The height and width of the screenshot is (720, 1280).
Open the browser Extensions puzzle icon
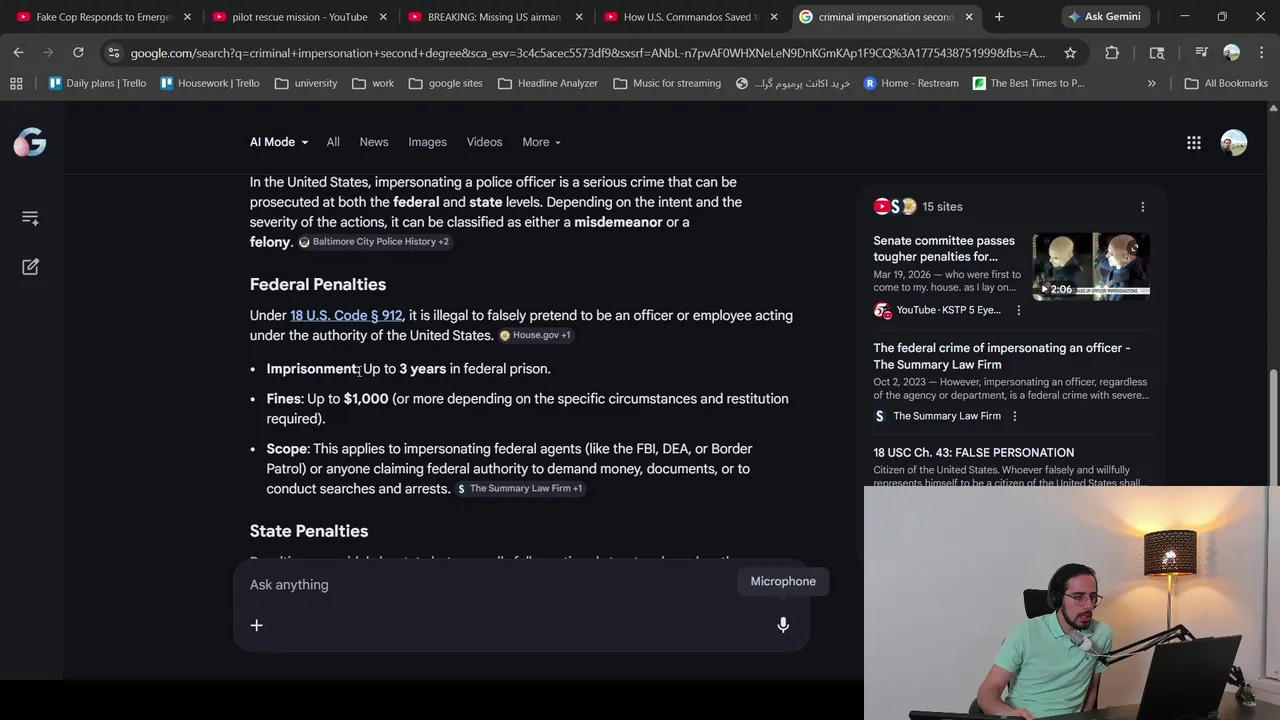pos(1112,53)
